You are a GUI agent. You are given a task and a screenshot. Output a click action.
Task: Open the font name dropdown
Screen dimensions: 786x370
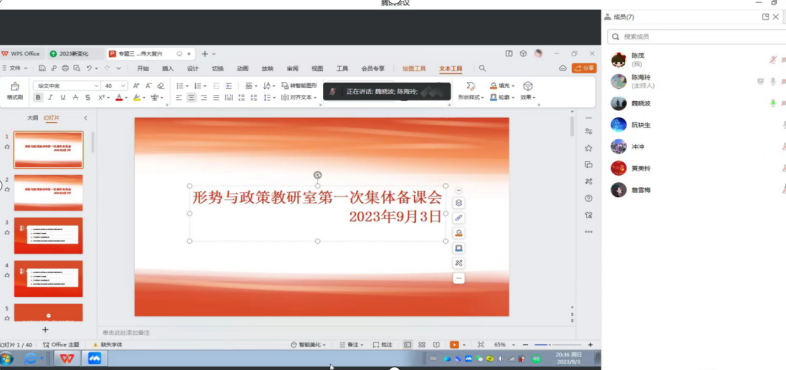pyautogui.click(x=67, y=86)
